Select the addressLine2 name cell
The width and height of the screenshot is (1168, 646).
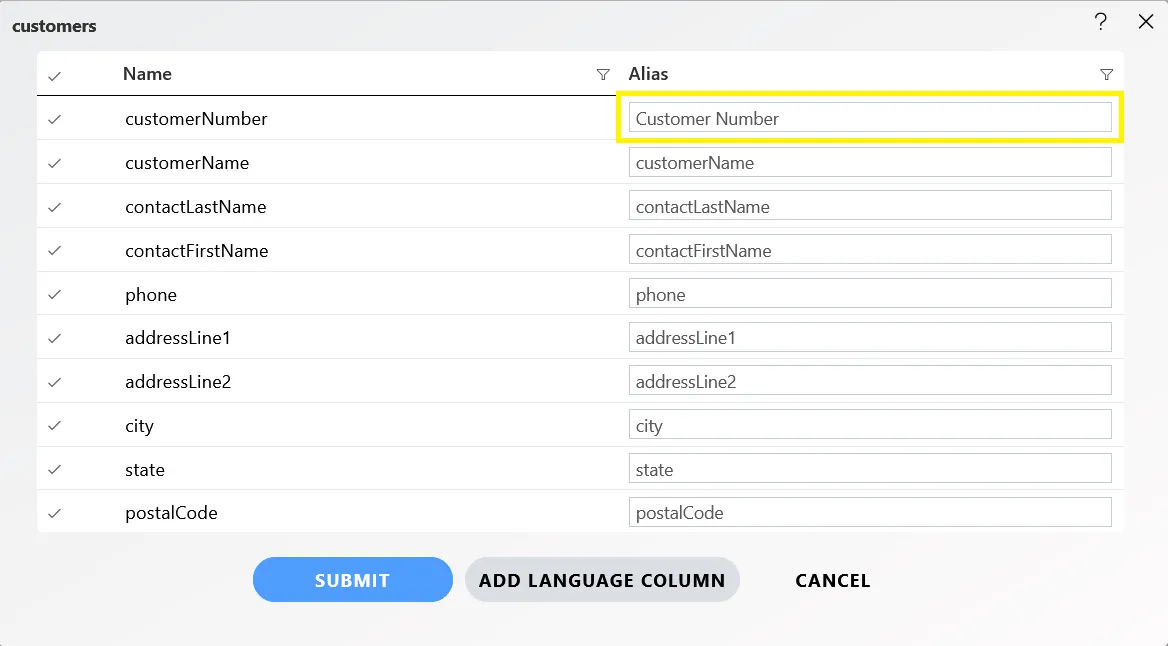[178, 381]
